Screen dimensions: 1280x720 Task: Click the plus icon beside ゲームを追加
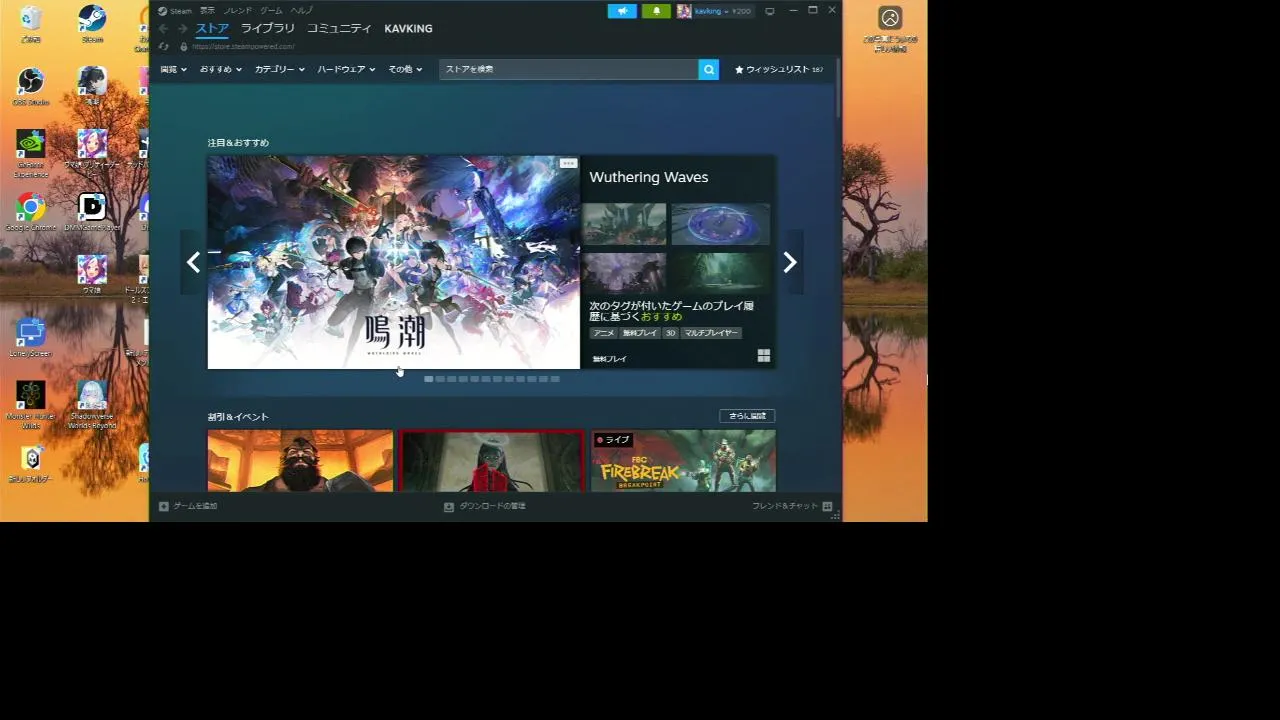(x=164, y=506)
